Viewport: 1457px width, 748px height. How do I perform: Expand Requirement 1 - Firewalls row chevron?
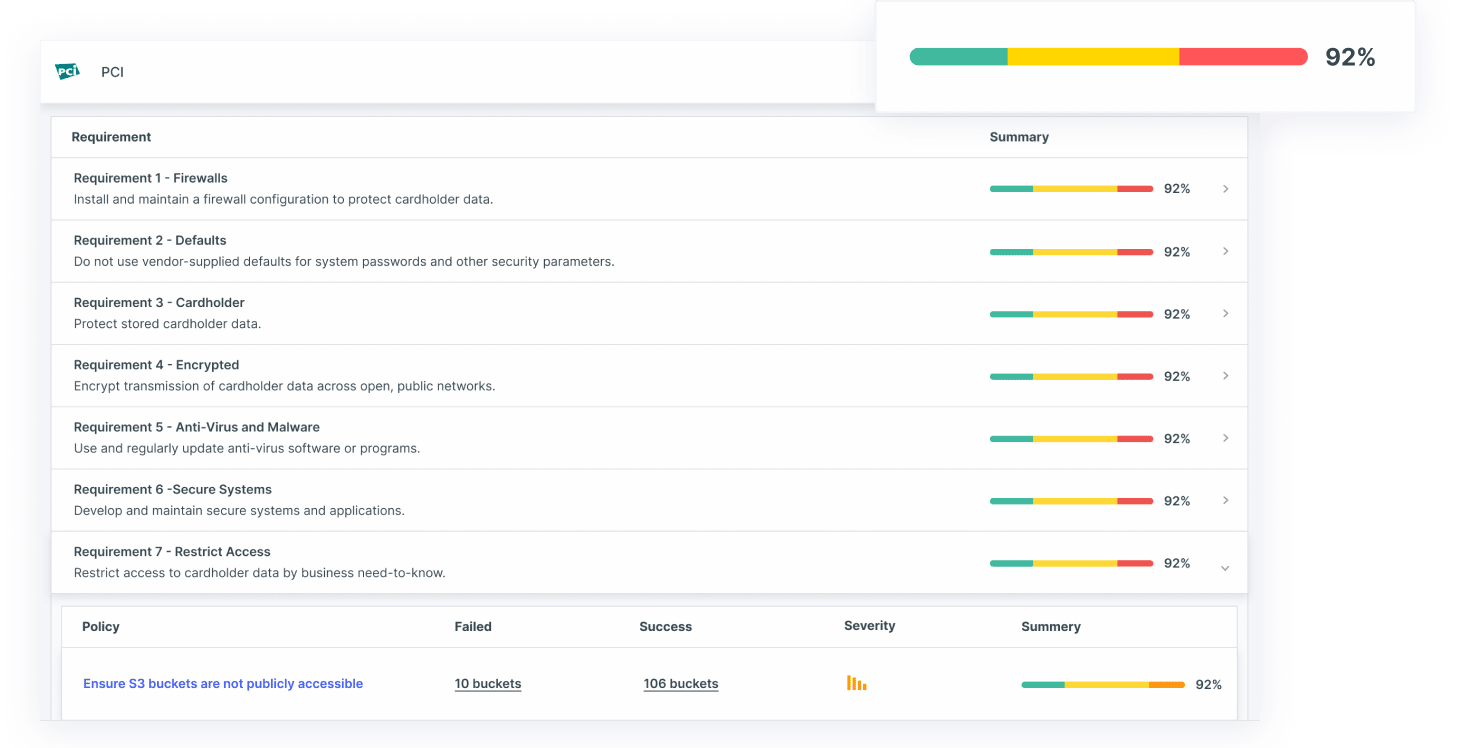[x=1225, y=189]
